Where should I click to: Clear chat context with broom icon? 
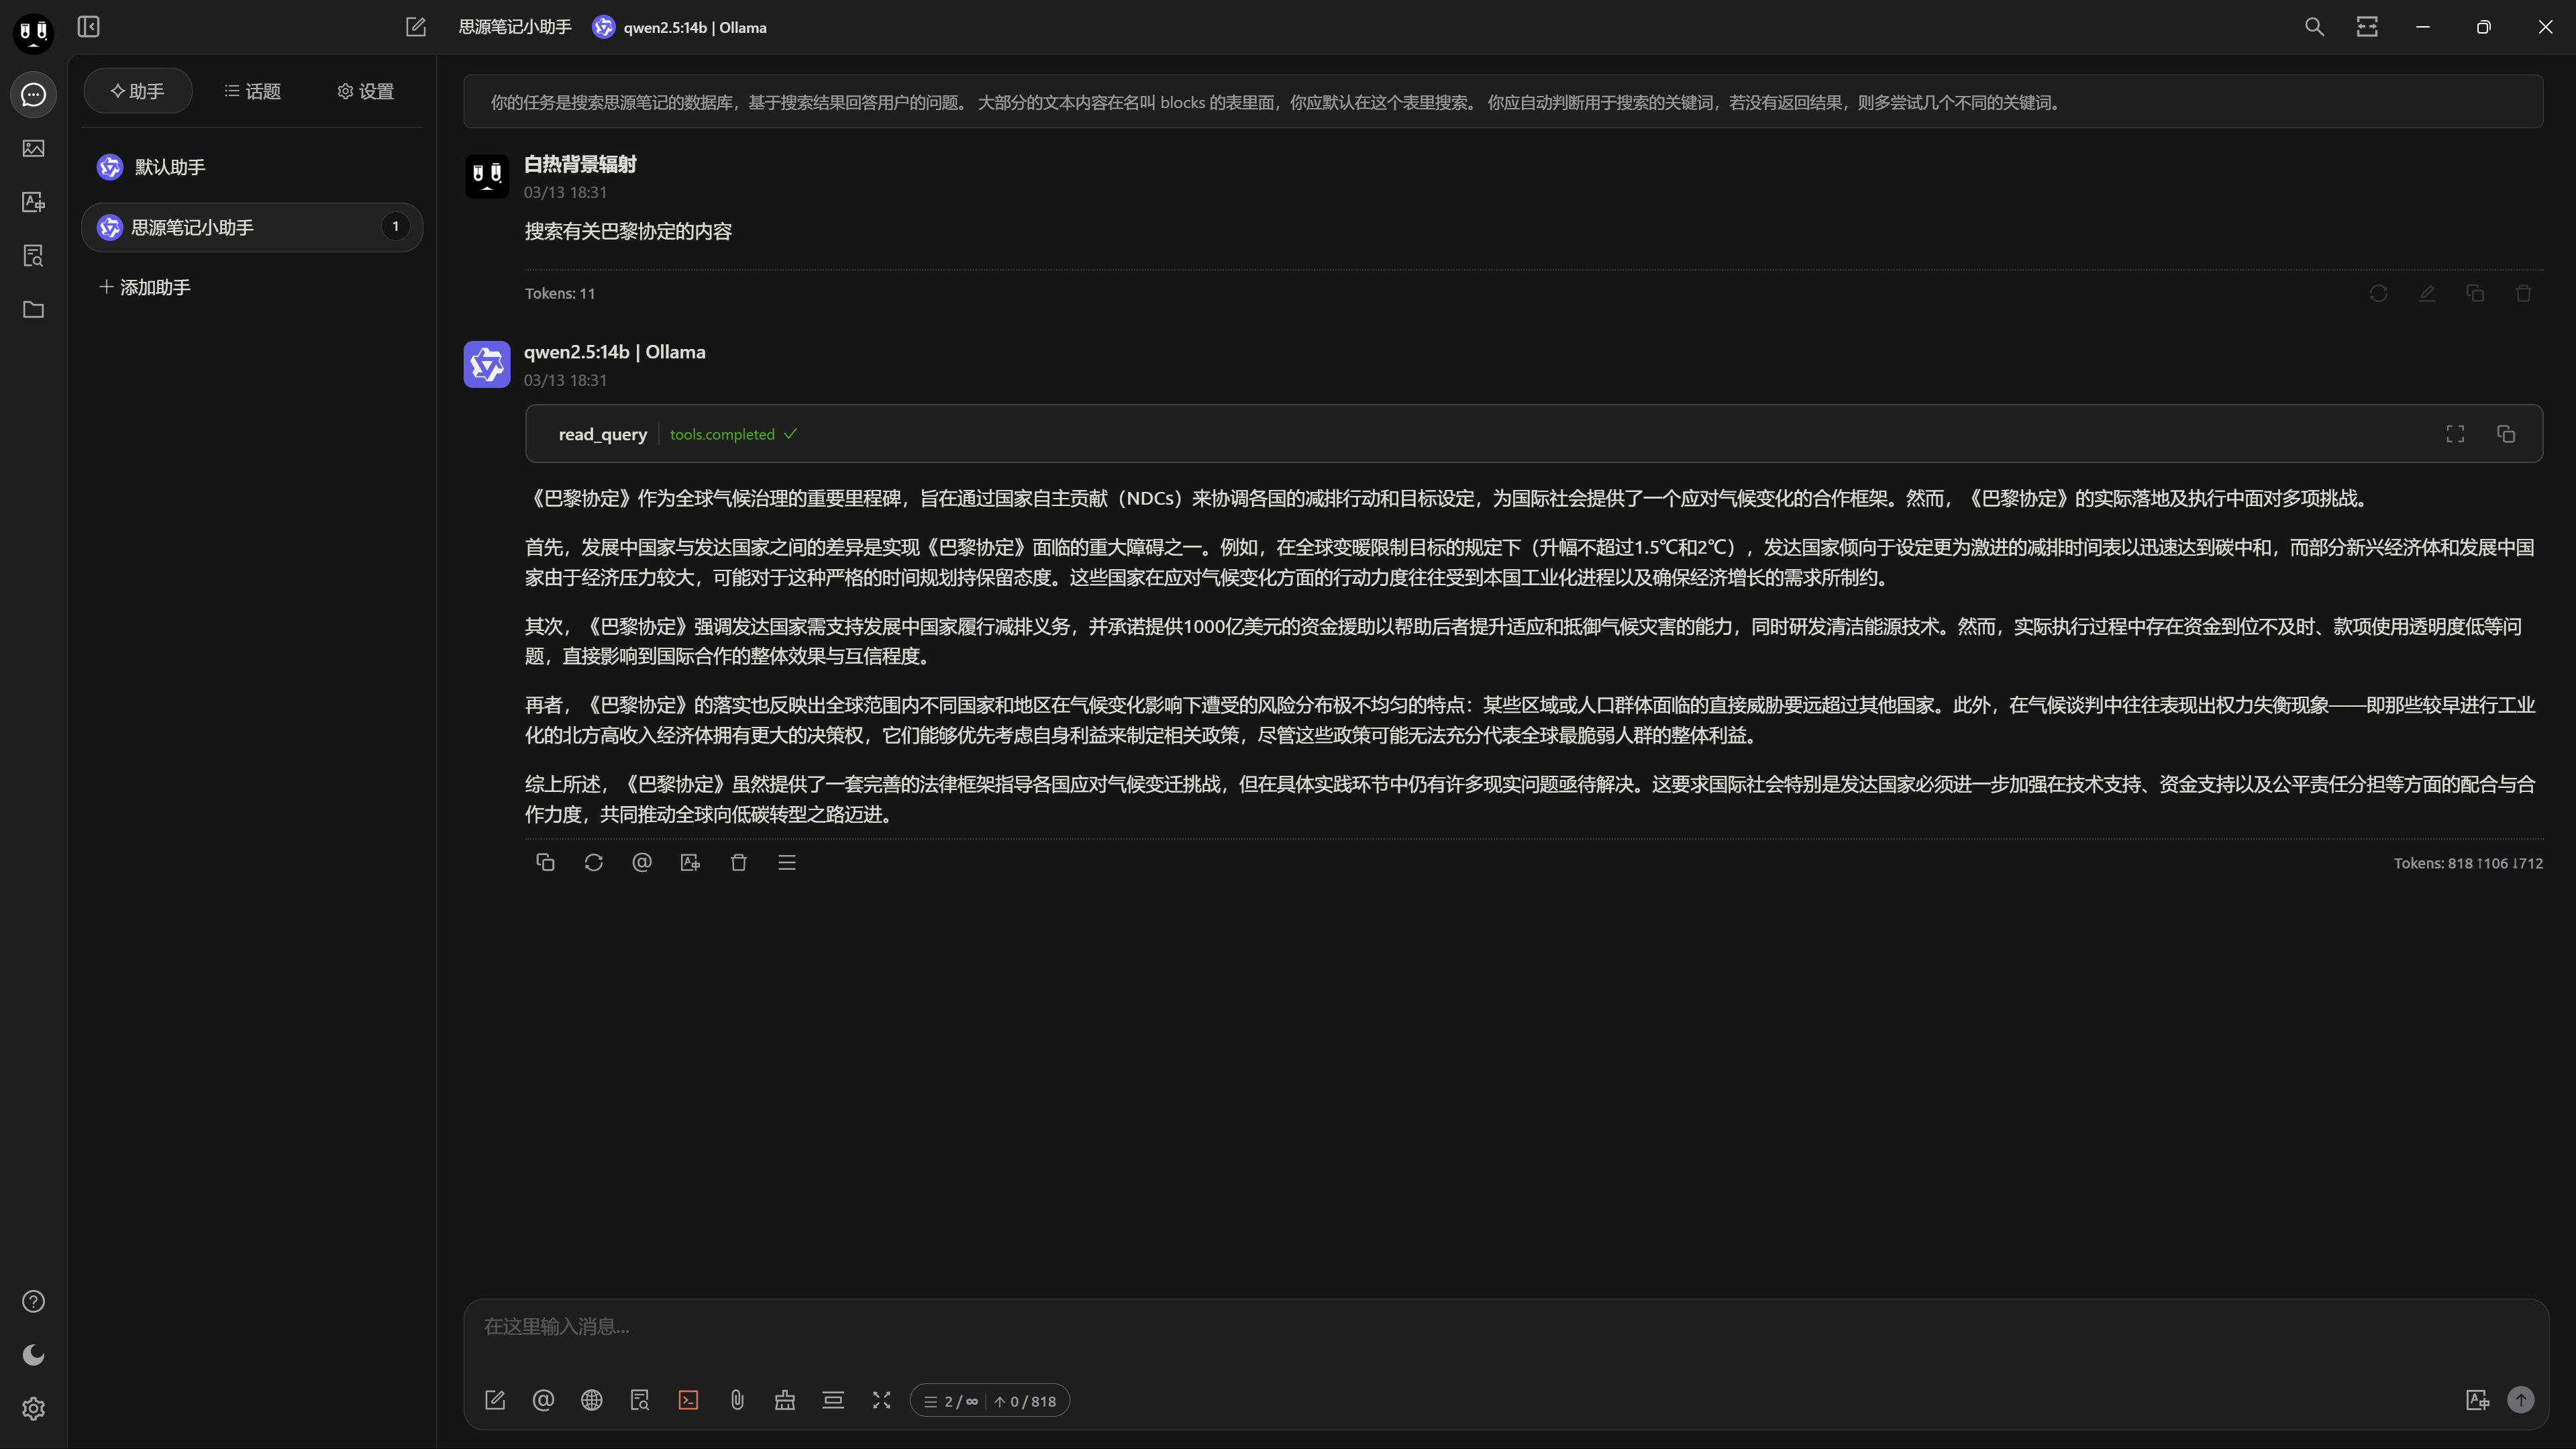click(785, 1400)
